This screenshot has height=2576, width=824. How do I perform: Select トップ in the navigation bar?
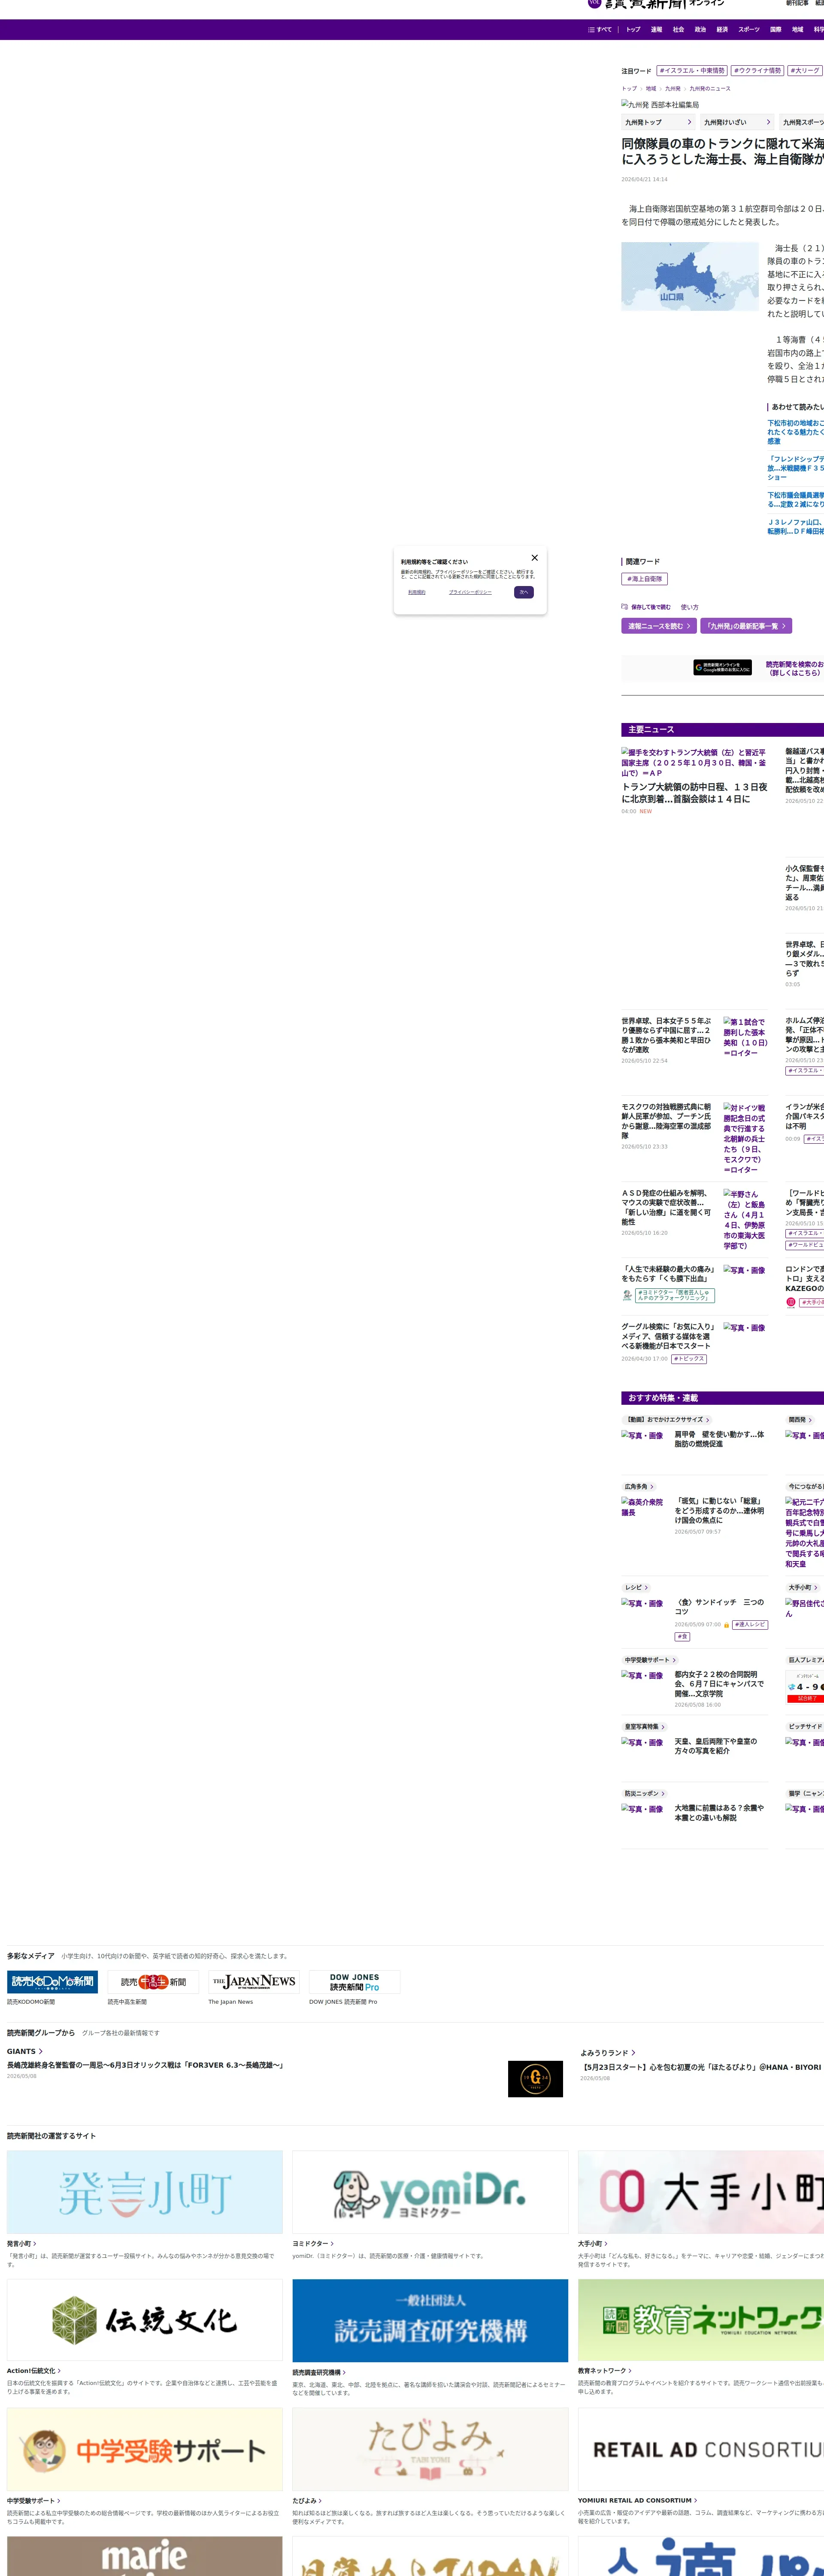[633, 30]
